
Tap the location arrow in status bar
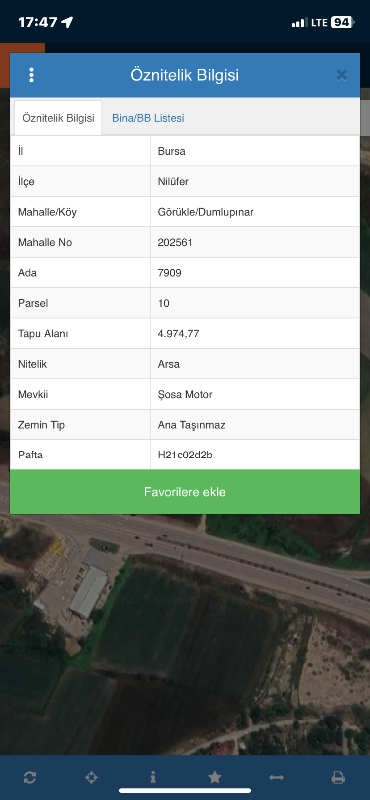tap(67, 22)
